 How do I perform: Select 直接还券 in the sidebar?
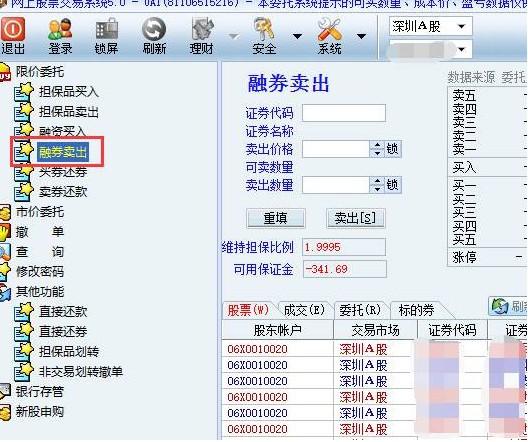click(63, 332)
